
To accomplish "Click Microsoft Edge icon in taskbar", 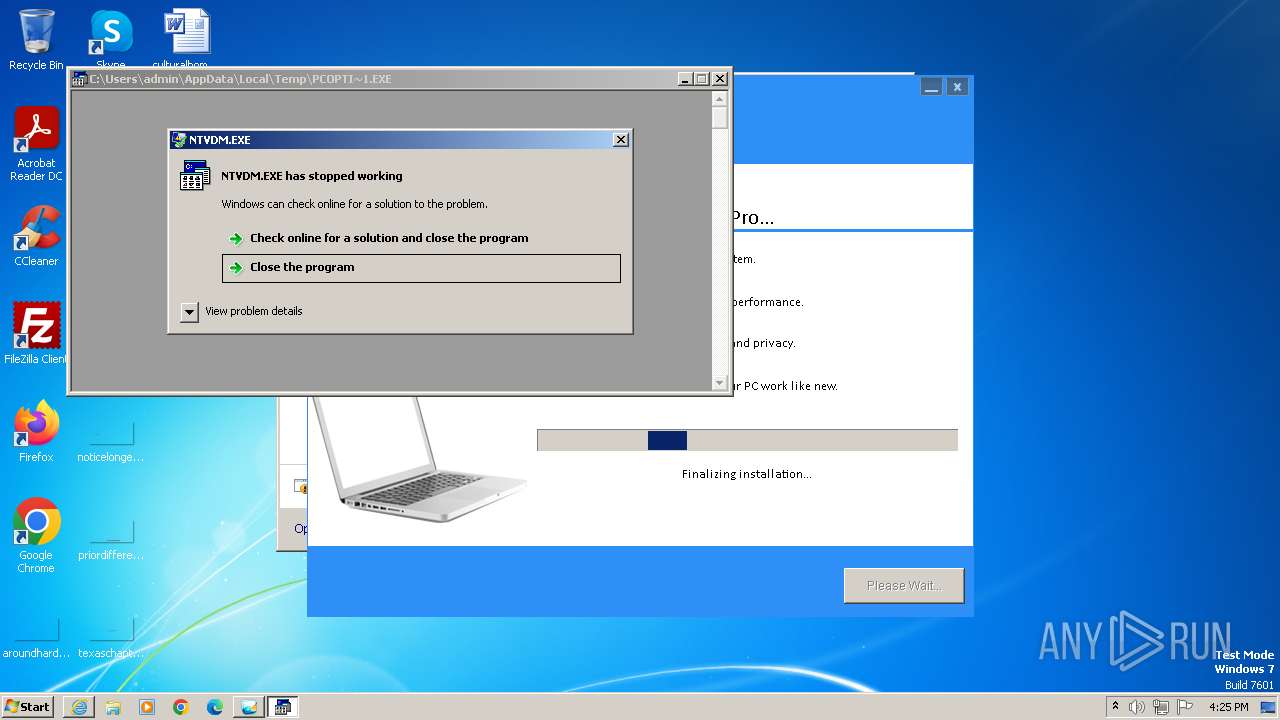I will click(x=215, y=707).
